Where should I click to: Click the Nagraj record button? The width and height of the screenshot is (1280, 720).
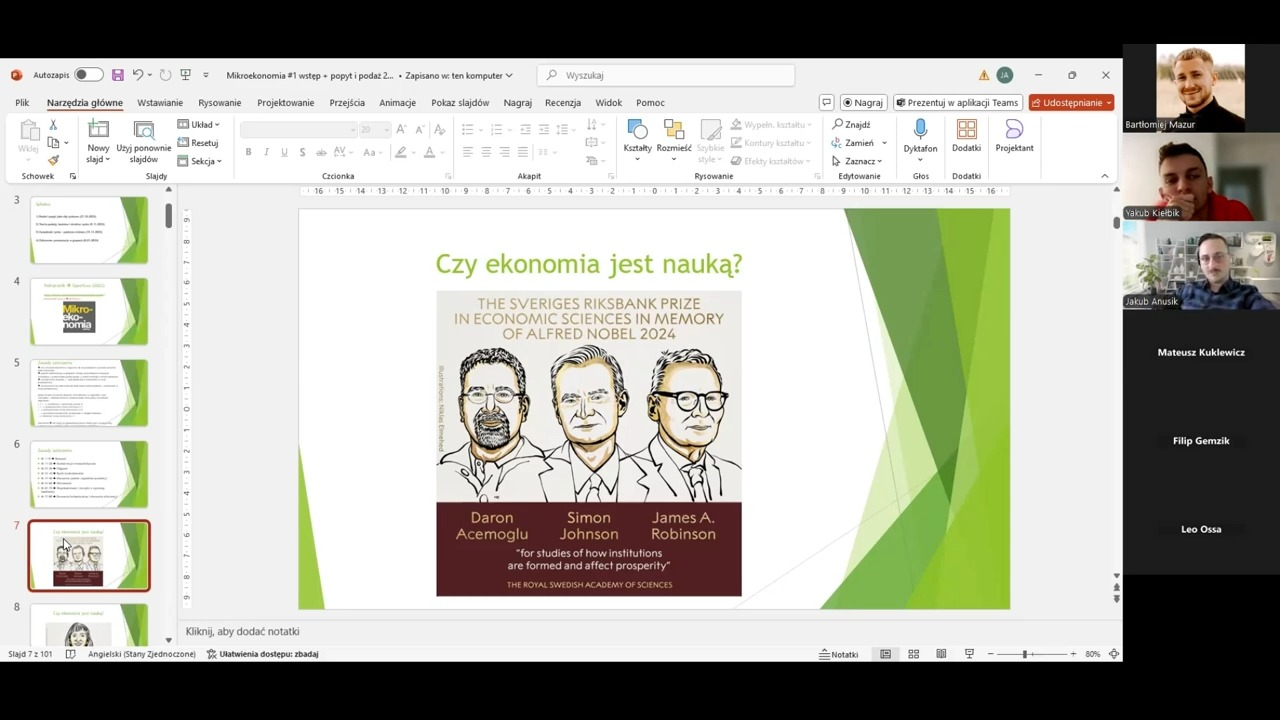tap(863, 102)
